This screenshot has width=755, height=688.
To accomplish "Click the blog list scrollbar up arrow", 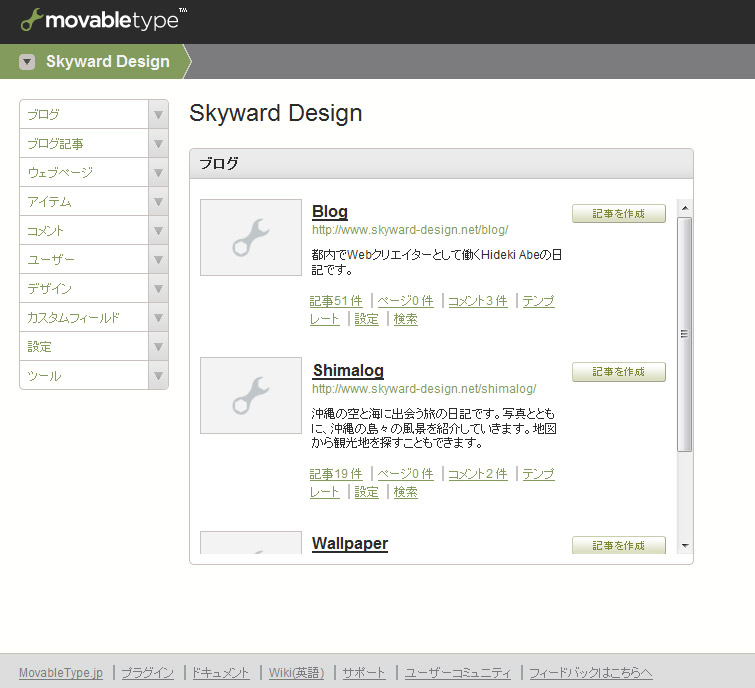I will pos(685,208).
